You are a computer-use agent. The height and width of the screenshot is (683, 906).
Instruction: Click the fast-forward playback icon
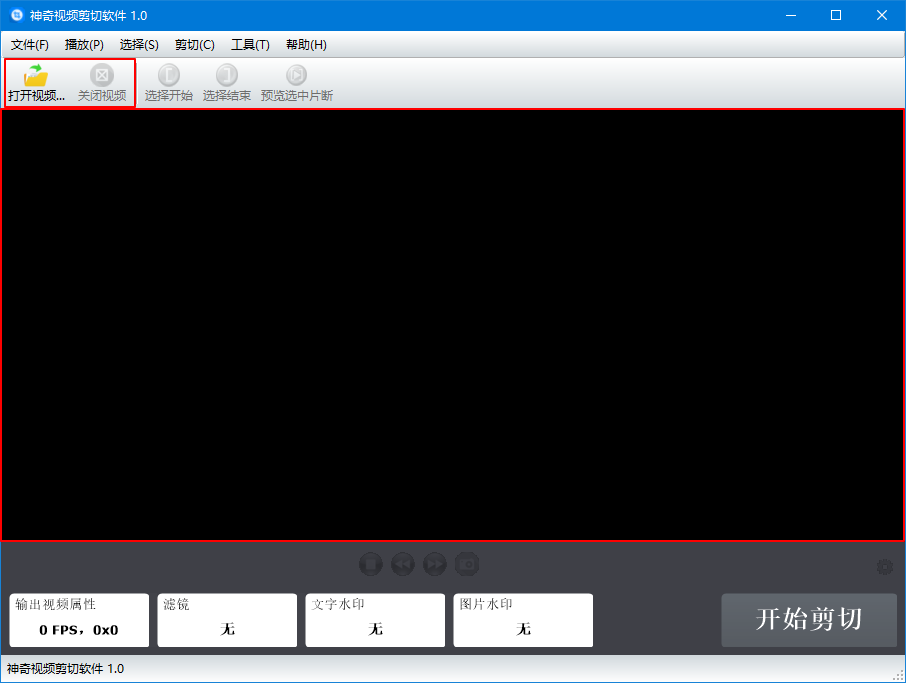(x=434, y=563)
